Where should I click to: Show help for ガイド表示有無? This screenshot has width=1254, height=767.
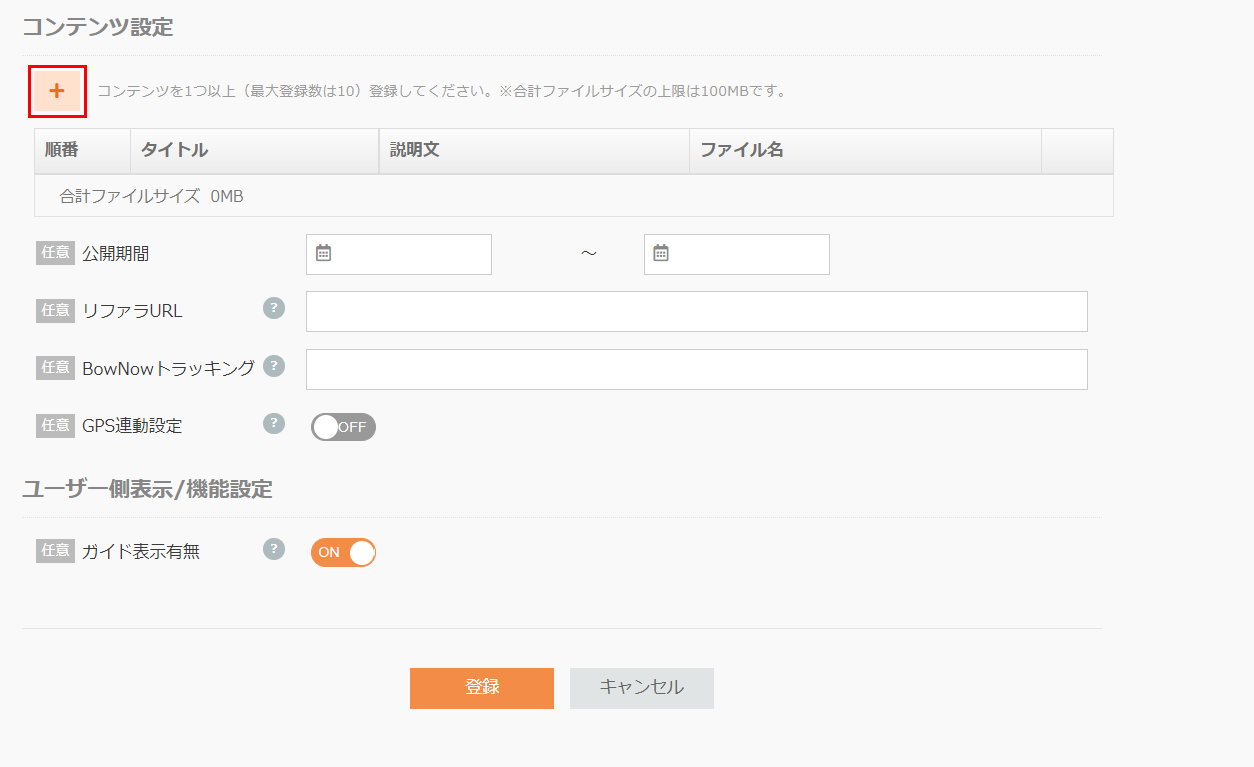pos(274,549)
